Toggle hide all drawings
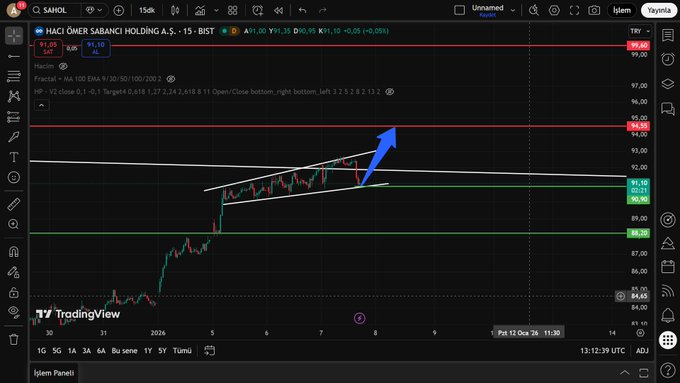The height and width of the screenshot is (383, 680). point(14,312)
